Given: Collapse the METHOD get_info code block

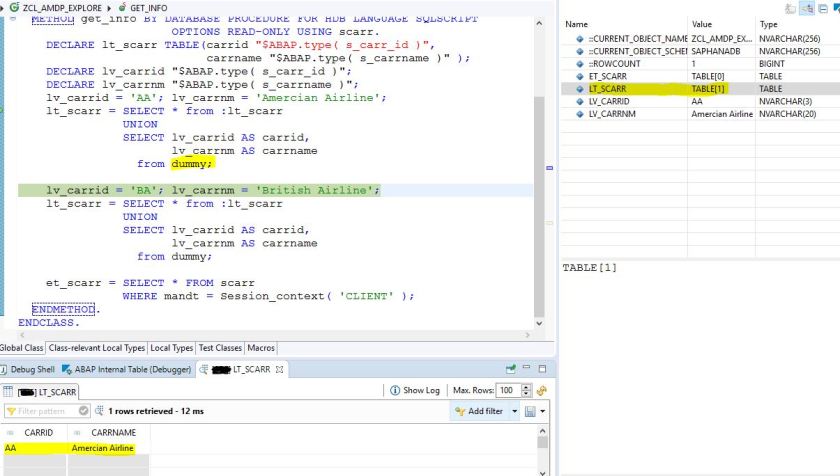Looking at the screenshot, I should [x=12, y=19].
